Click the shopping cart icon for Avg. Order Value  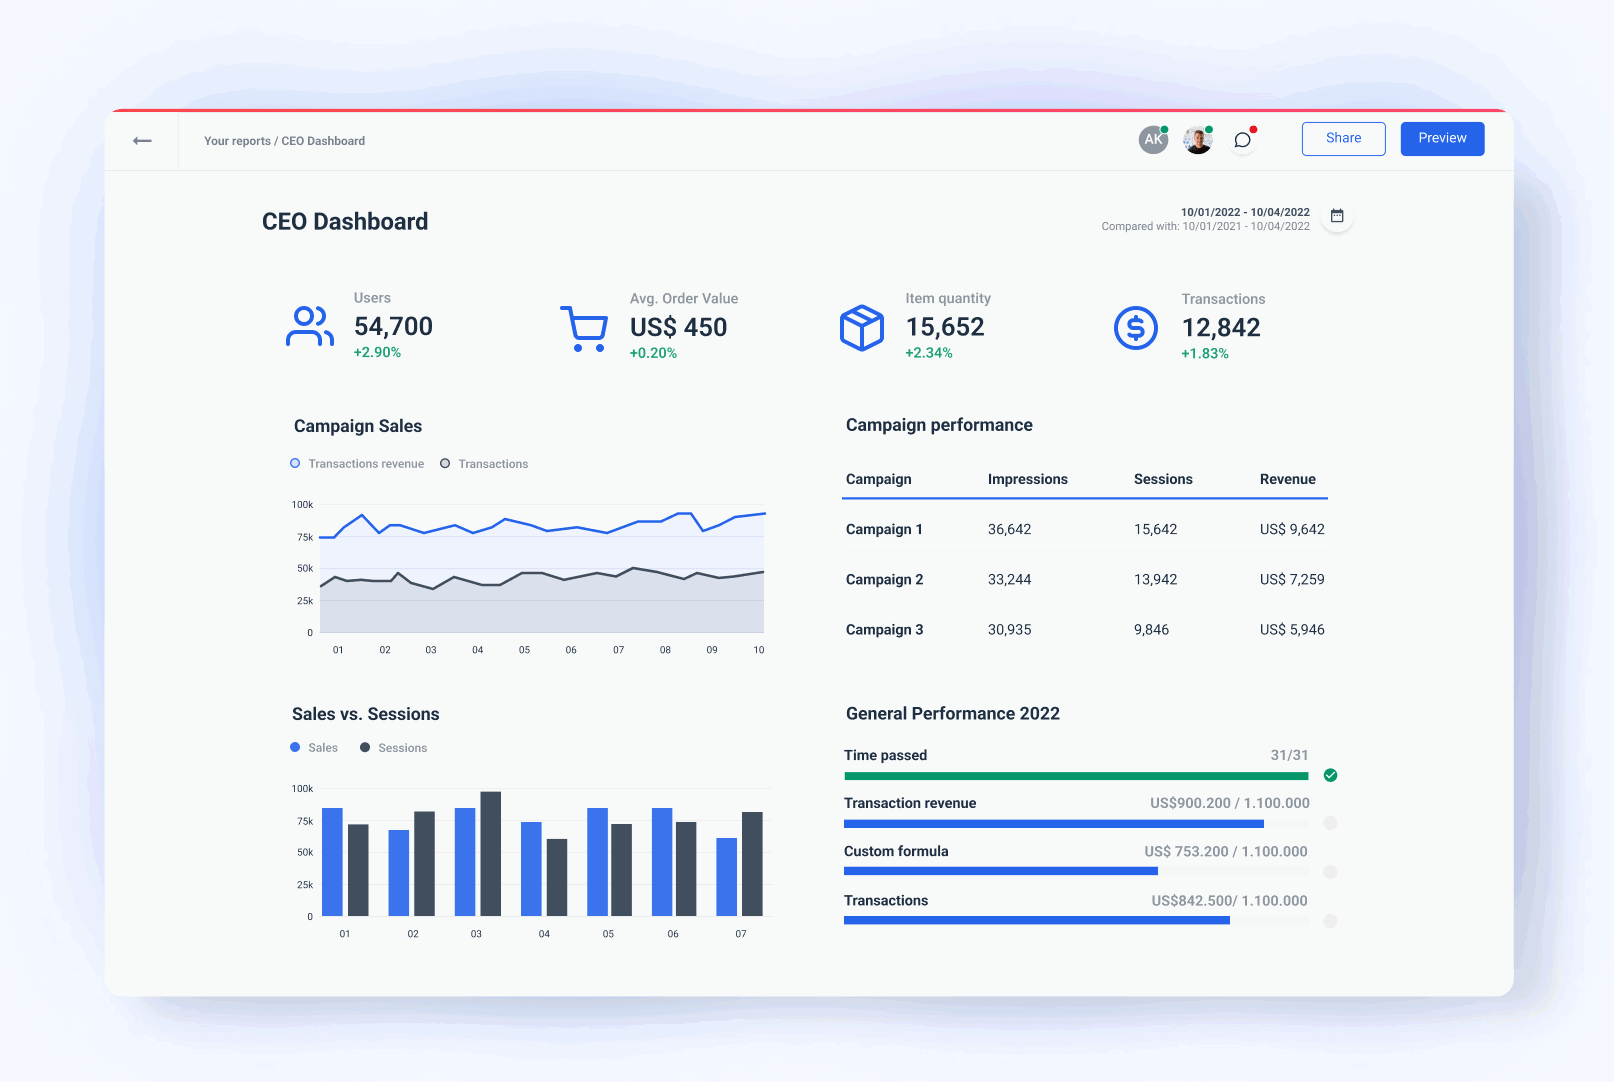coord(585,326)
